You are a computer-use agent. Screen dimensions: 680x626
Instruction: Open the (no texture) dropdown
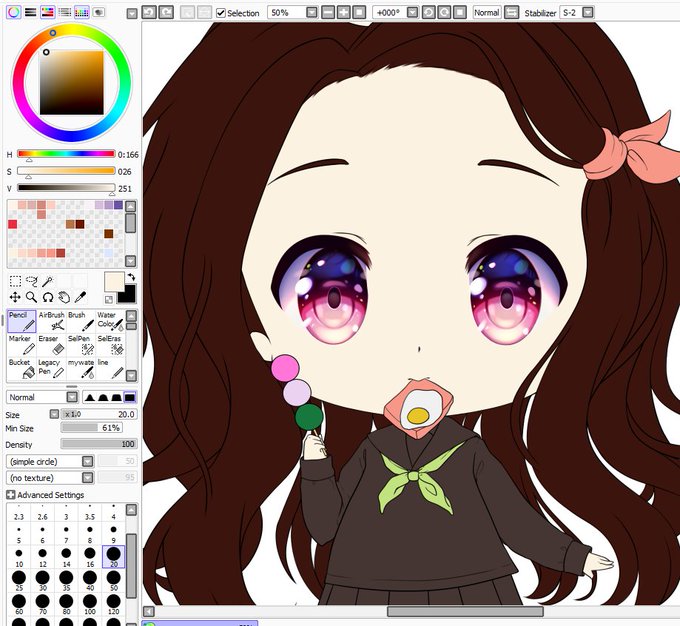88,478
